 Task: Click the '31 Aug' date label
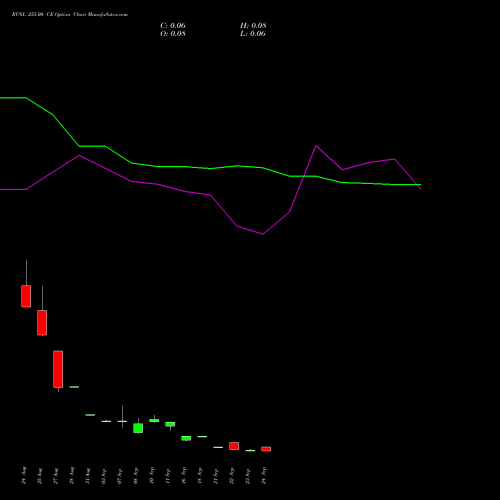(x=88, y=475)
